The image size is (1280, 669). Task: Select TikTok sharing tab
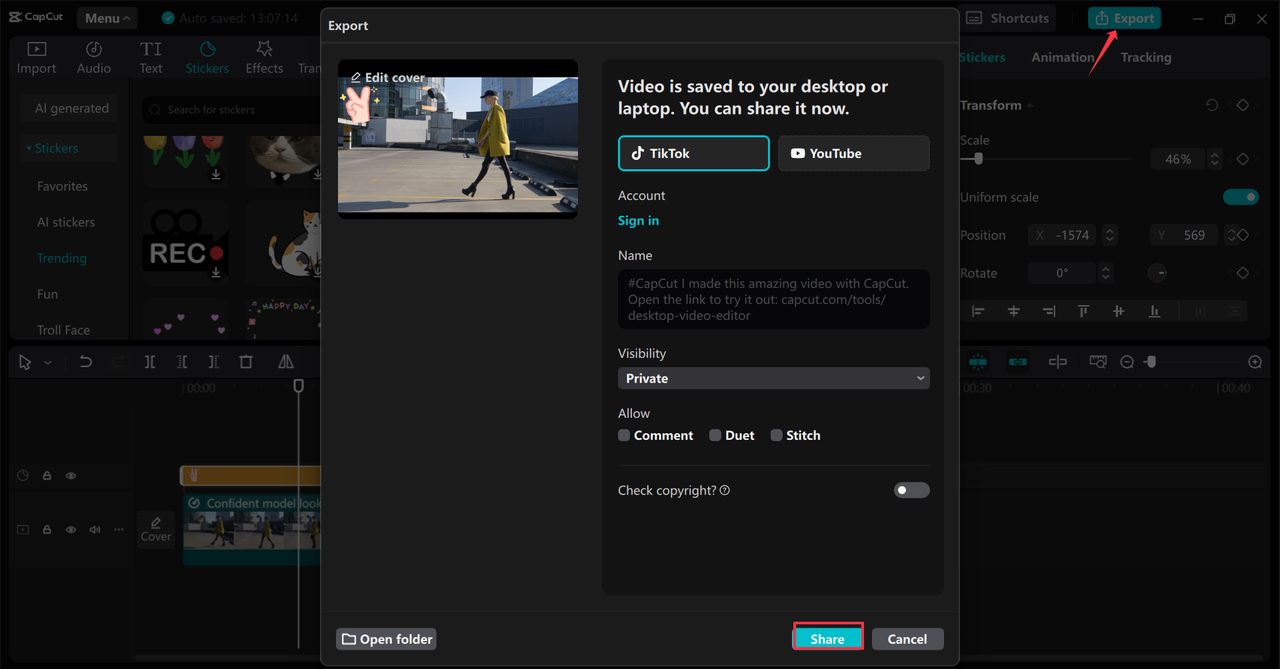click(x=694, y=153)
